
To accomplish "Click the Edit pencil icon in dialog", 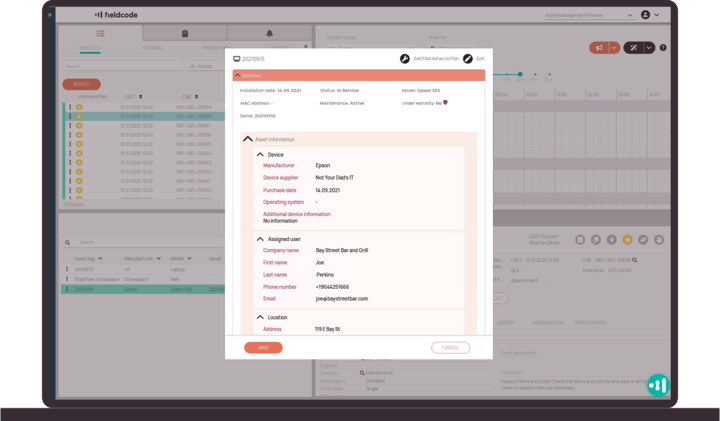I will pos(468,59).
